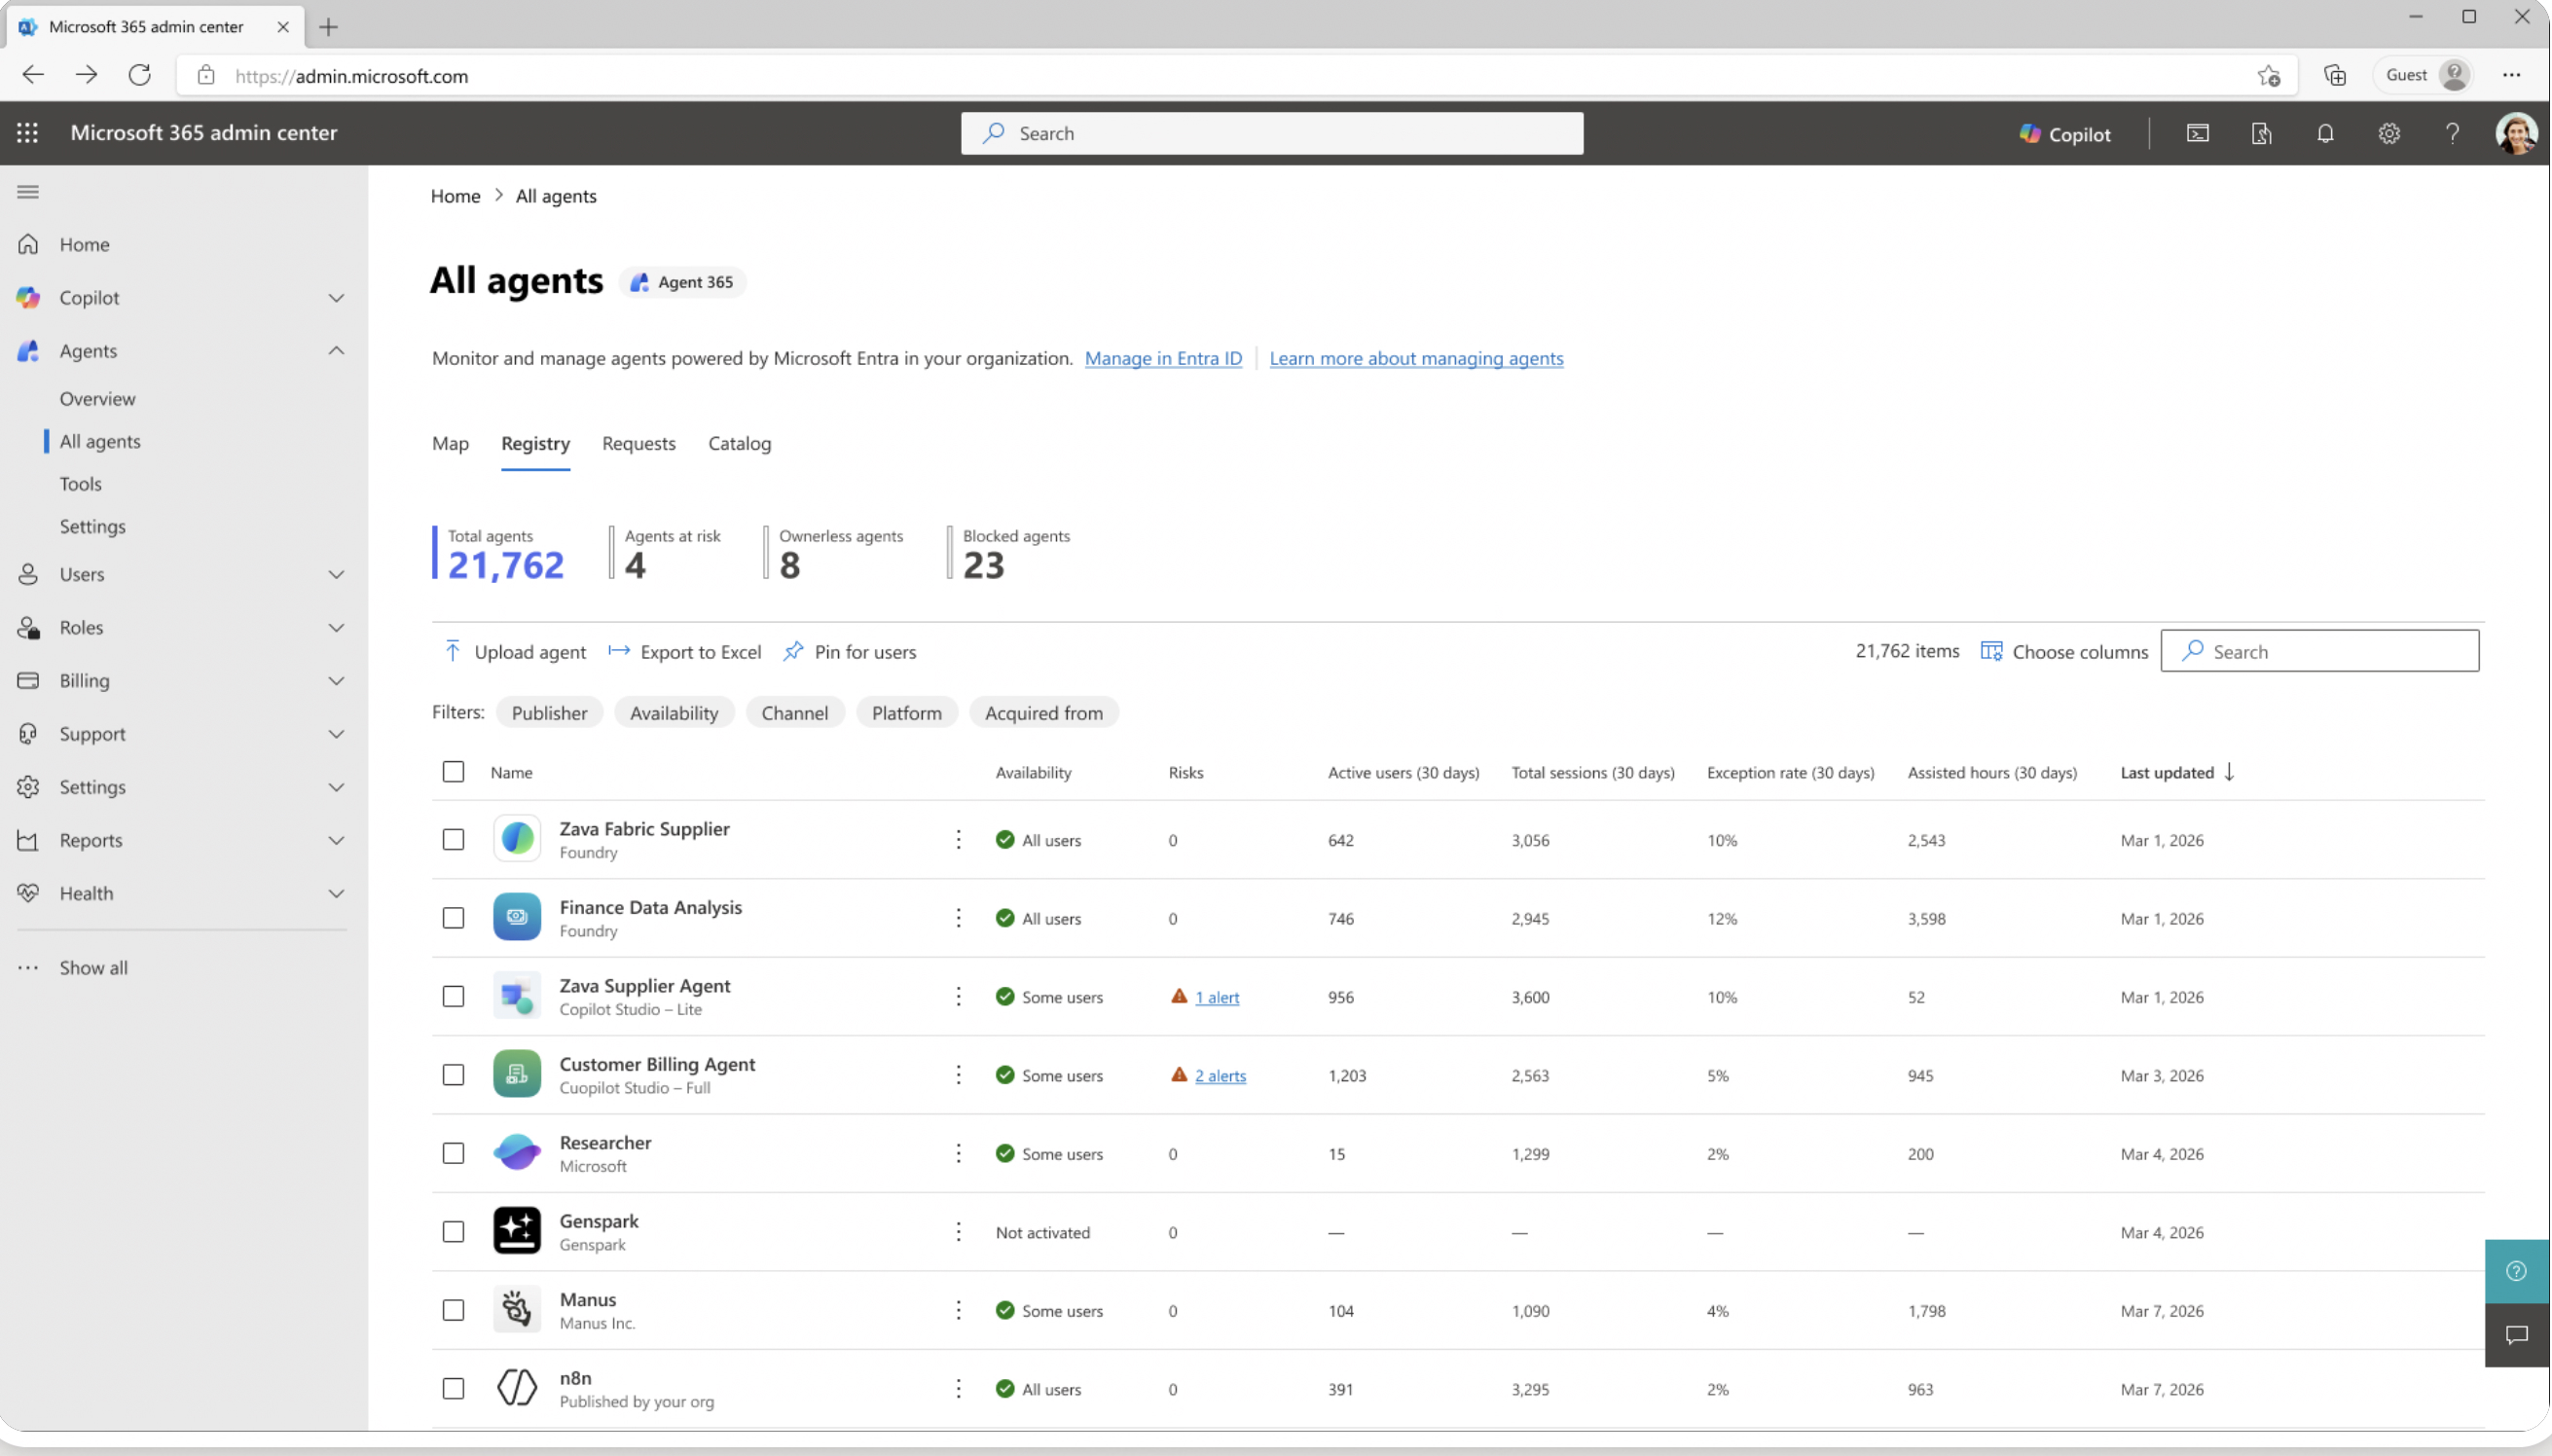Open Overview under Agents
The image size is (2552, 1456).
pyautogui.click(x=97, y=399)
